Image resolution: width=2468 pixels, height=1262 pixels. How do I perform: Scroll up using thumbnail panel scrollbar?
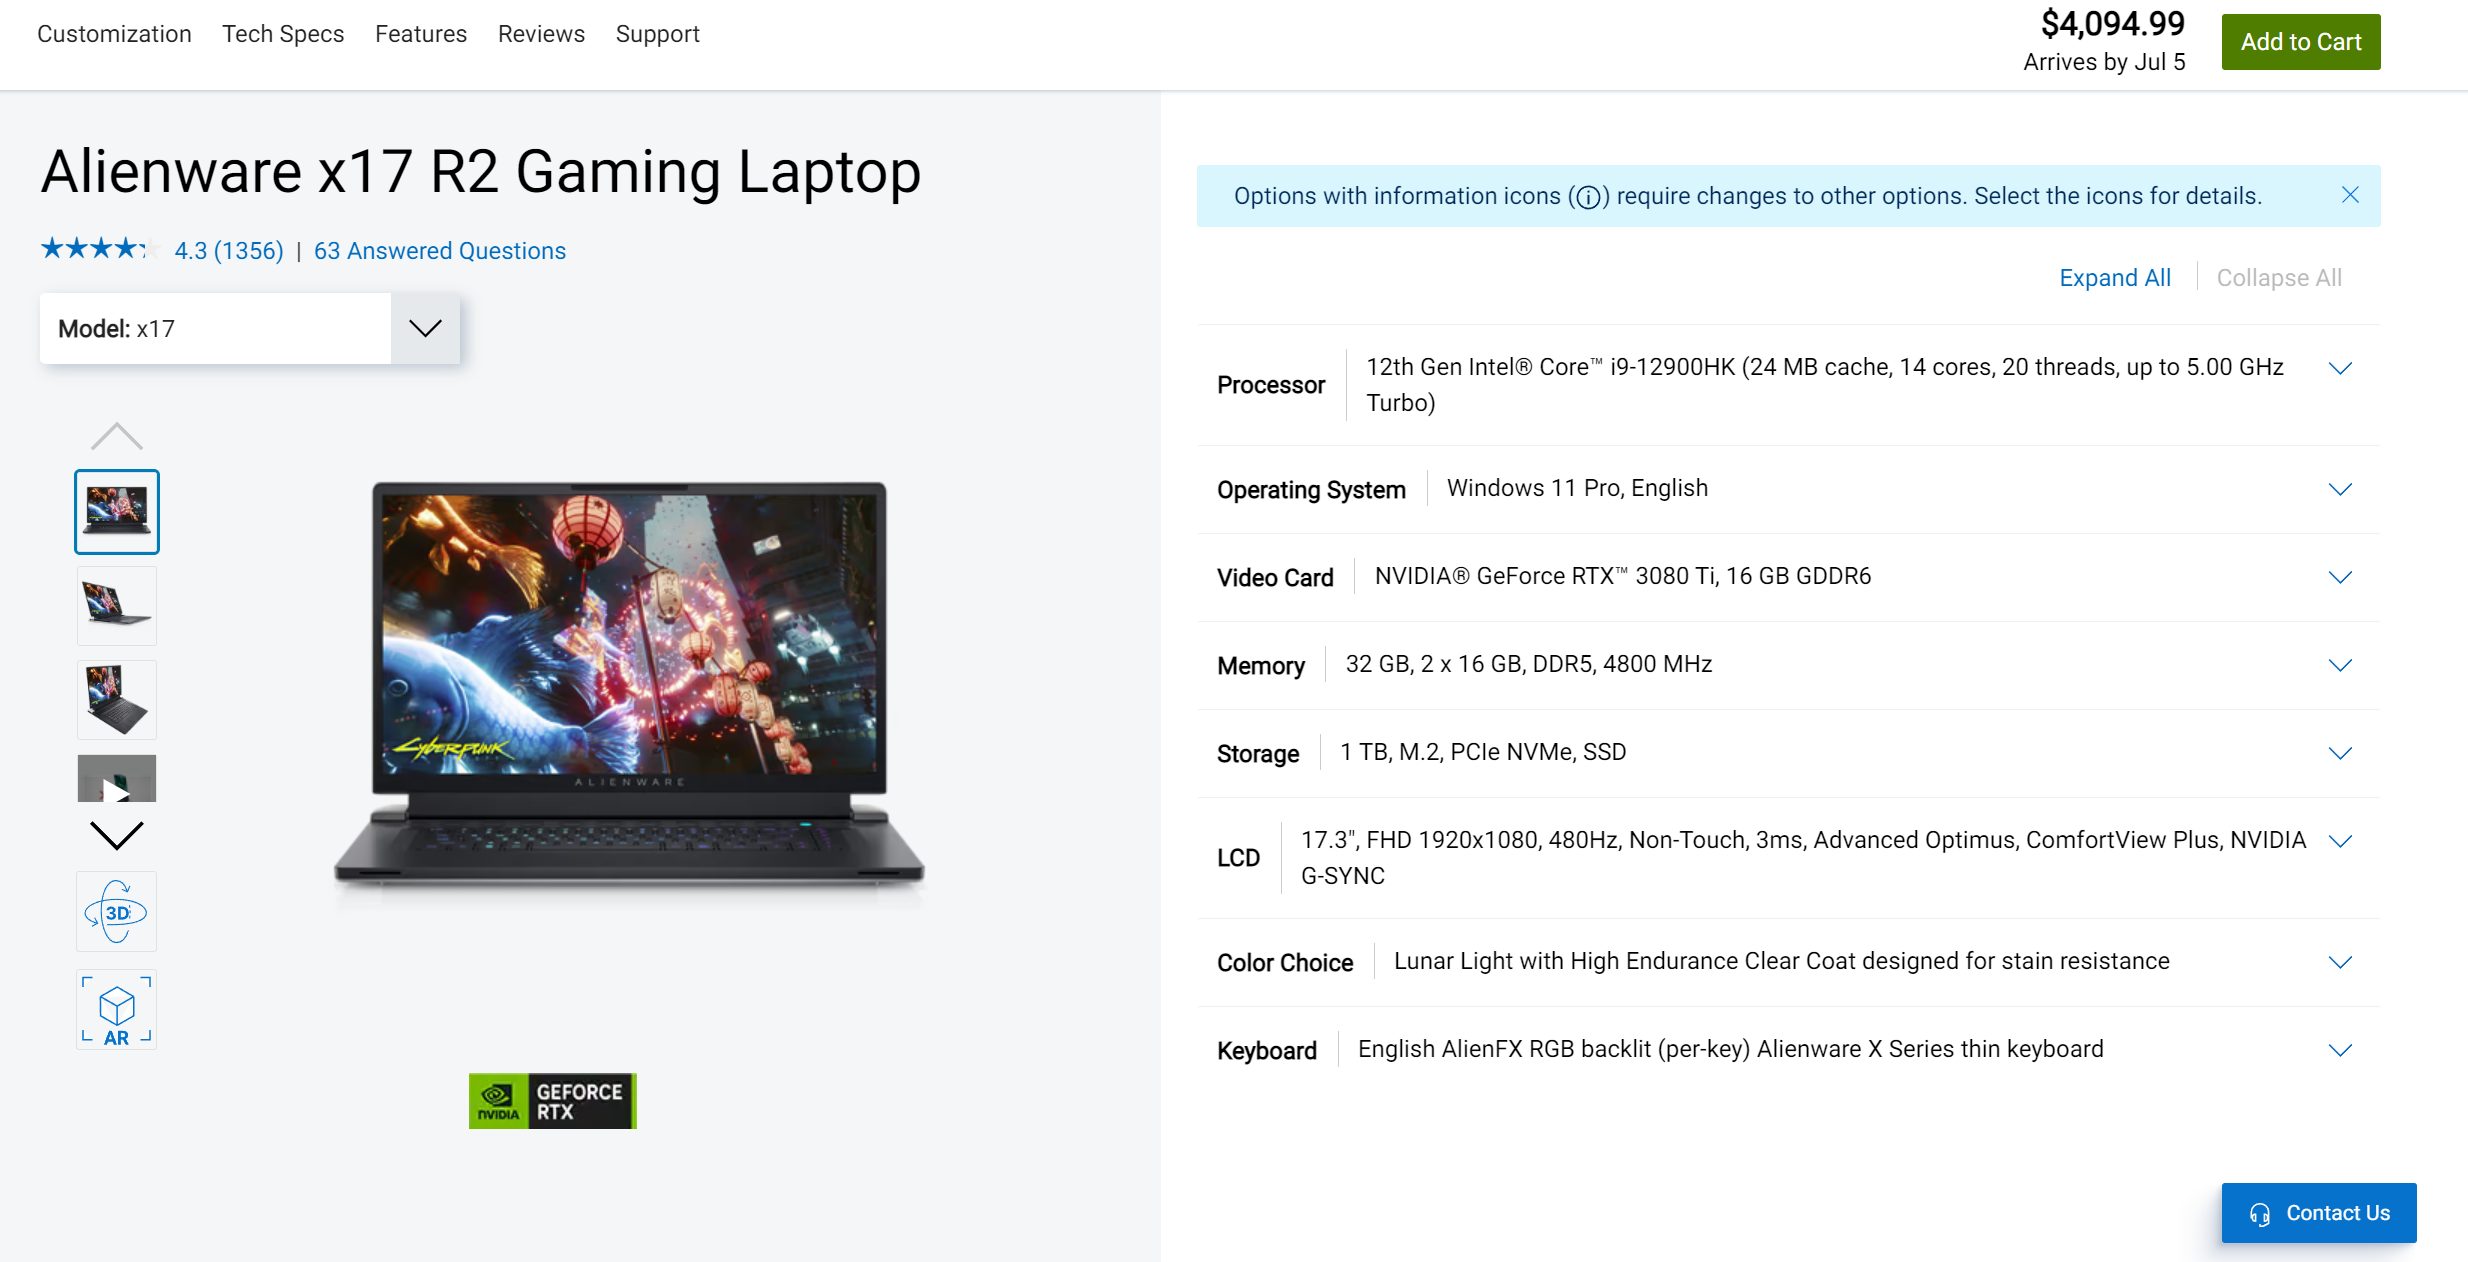coord(114,436)
